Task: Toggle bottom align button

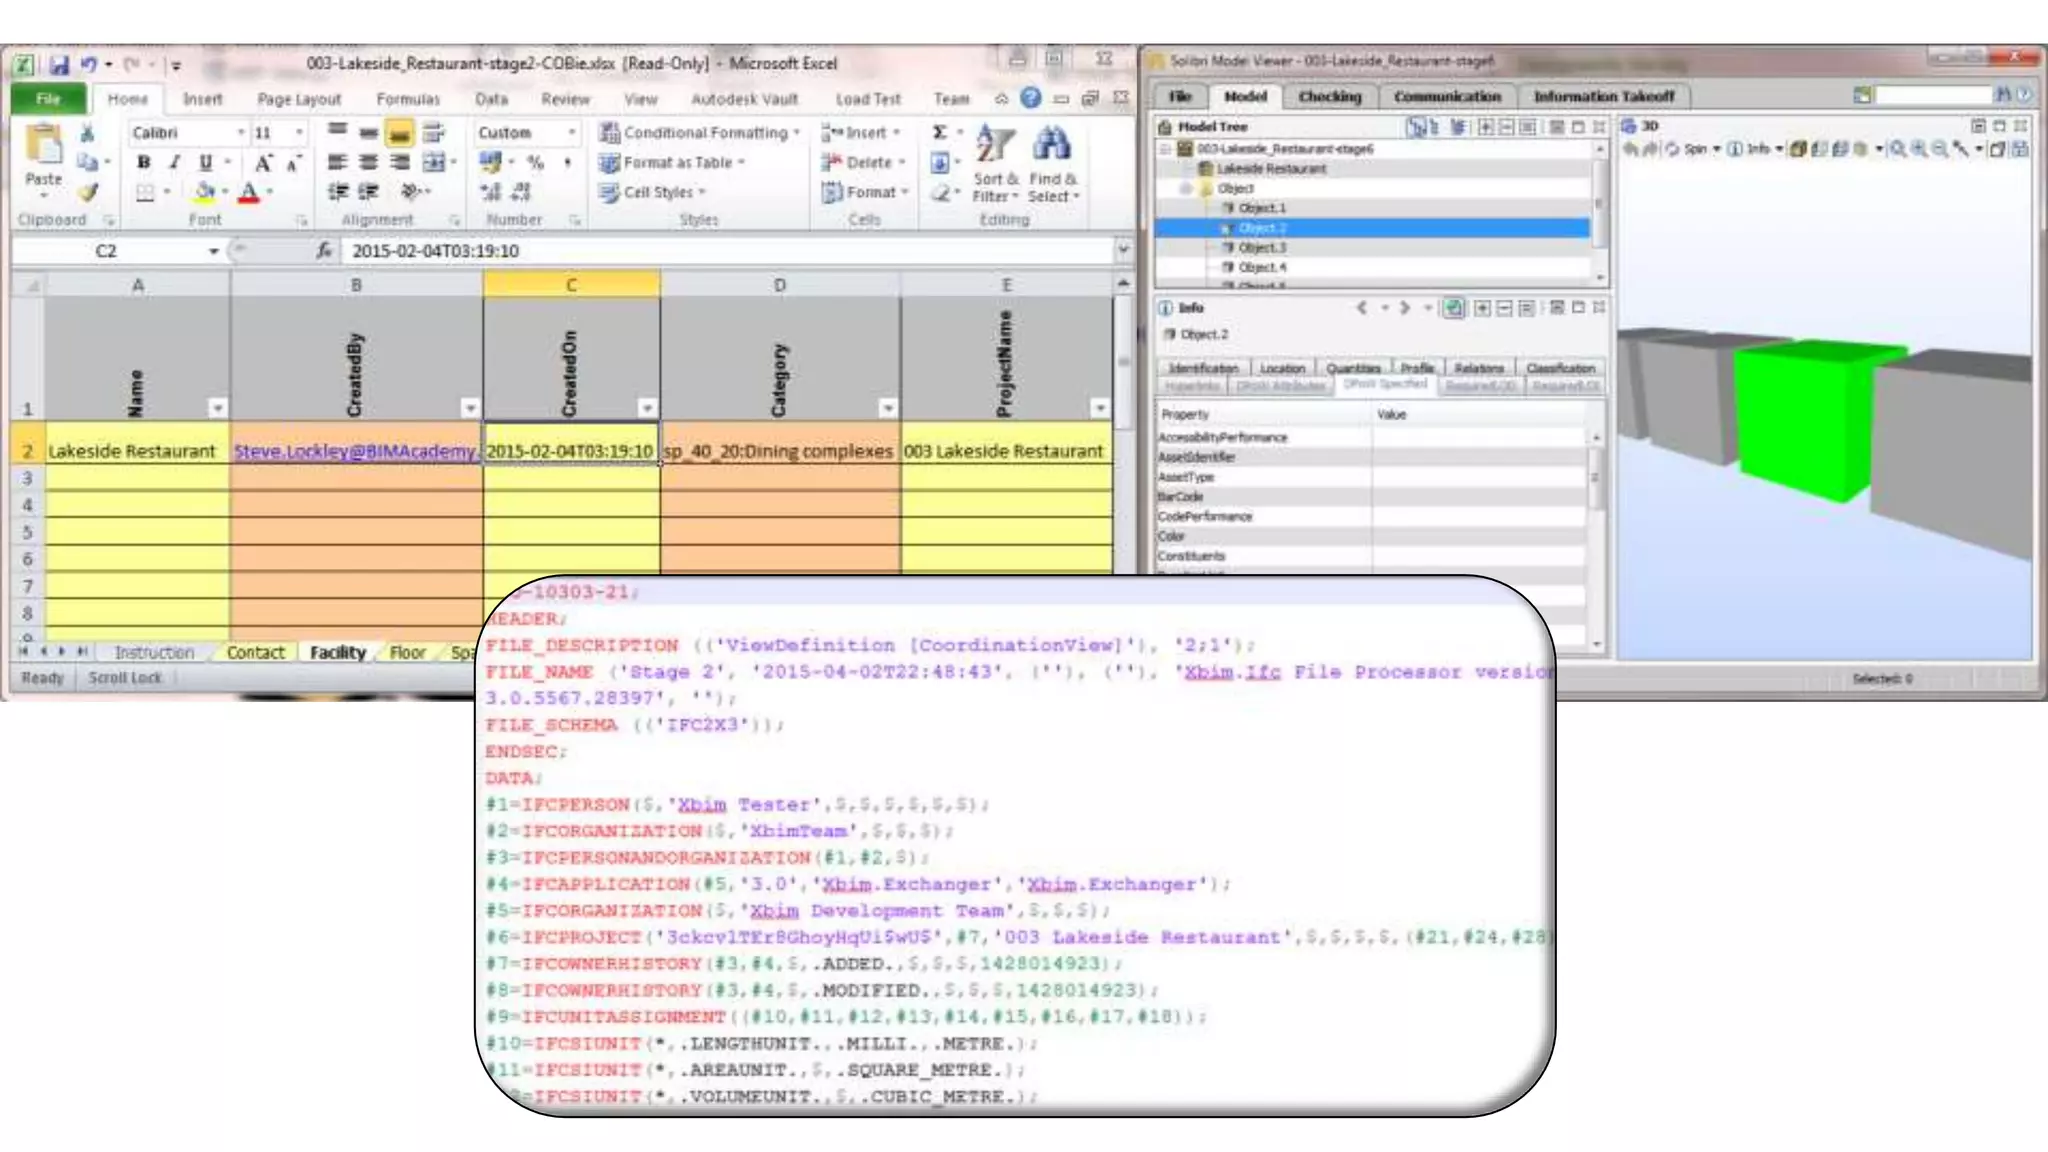Action: (399, 132)
